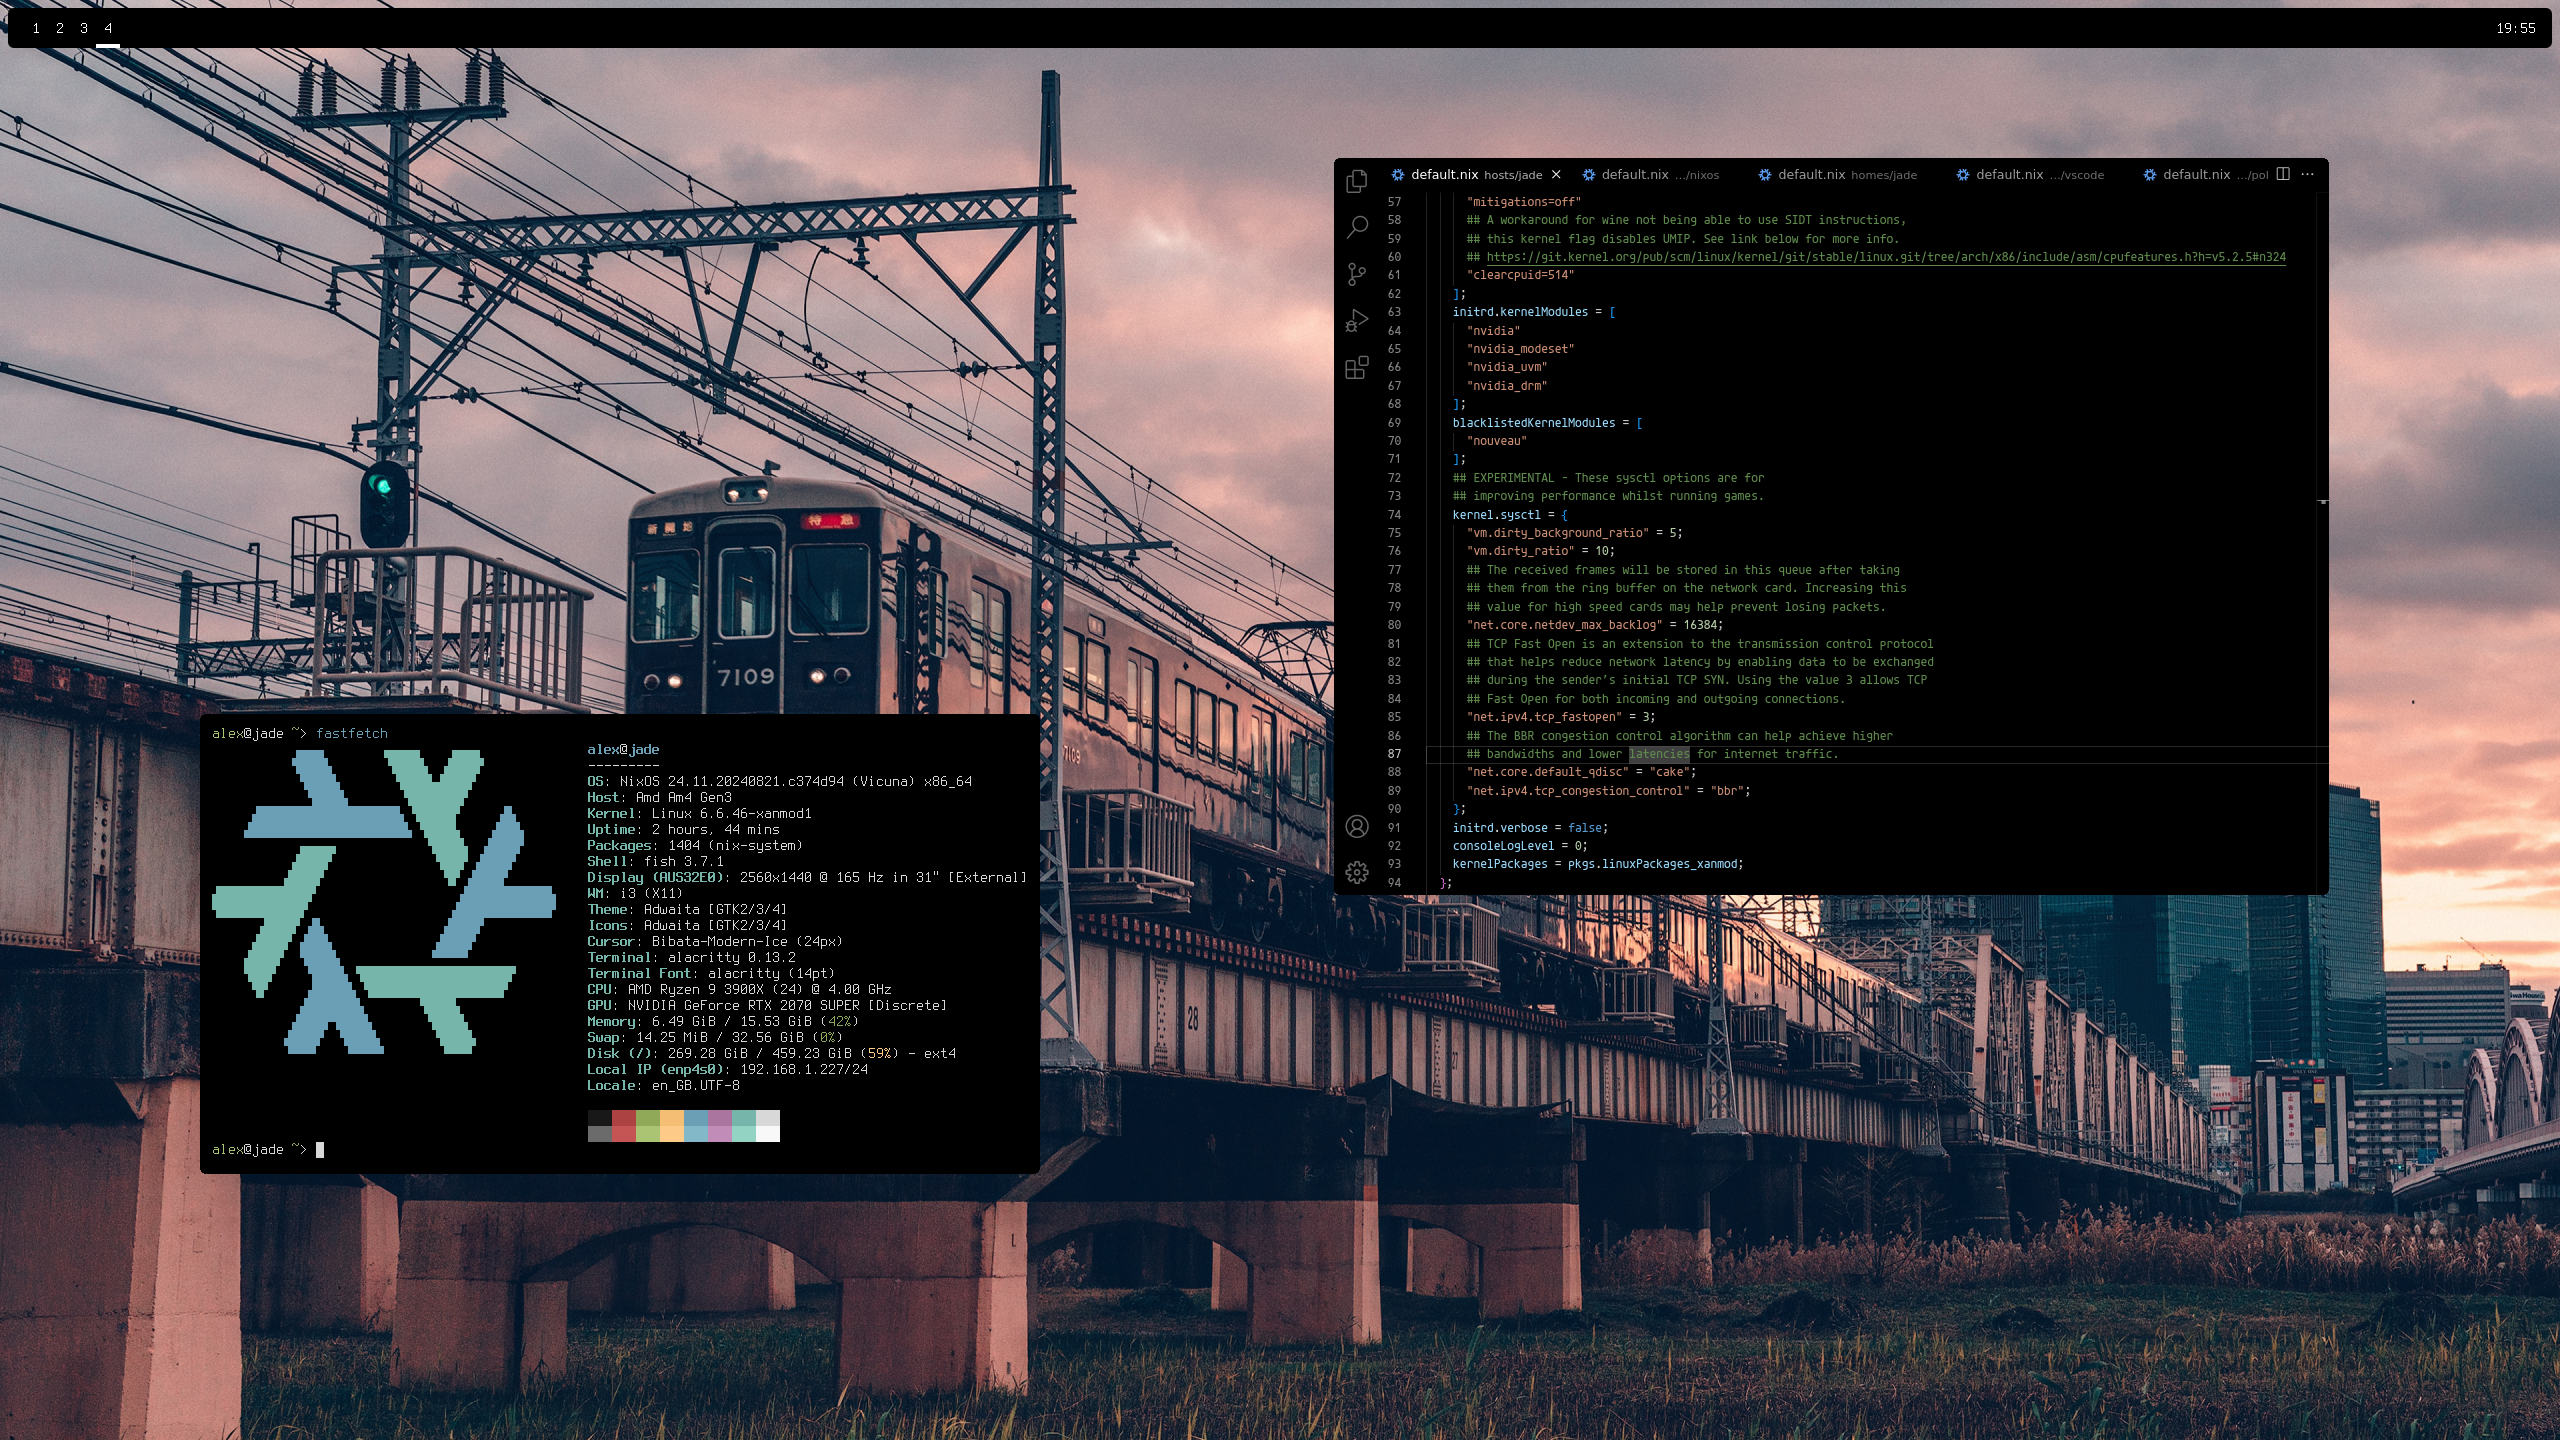This screenshot has height=1440, width=2560.
Task: Open the Explorer view in sidebar
Action: (1357, 181)
